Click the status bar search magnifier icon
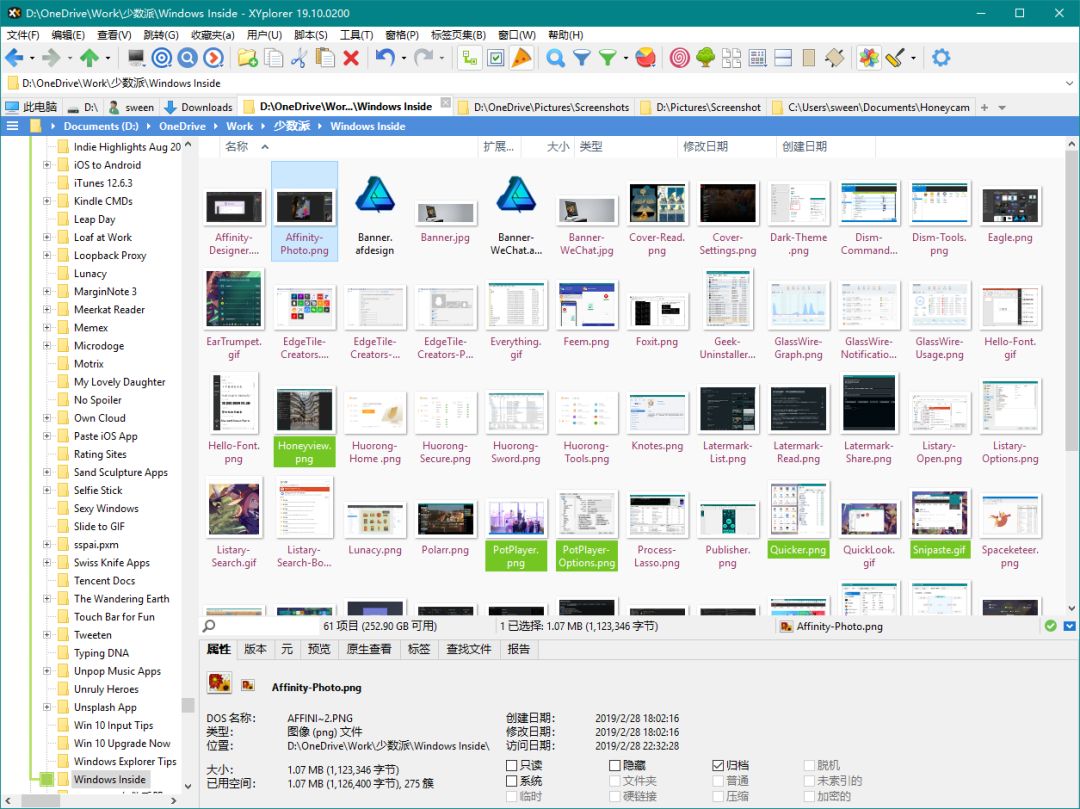 coord(209,626)
